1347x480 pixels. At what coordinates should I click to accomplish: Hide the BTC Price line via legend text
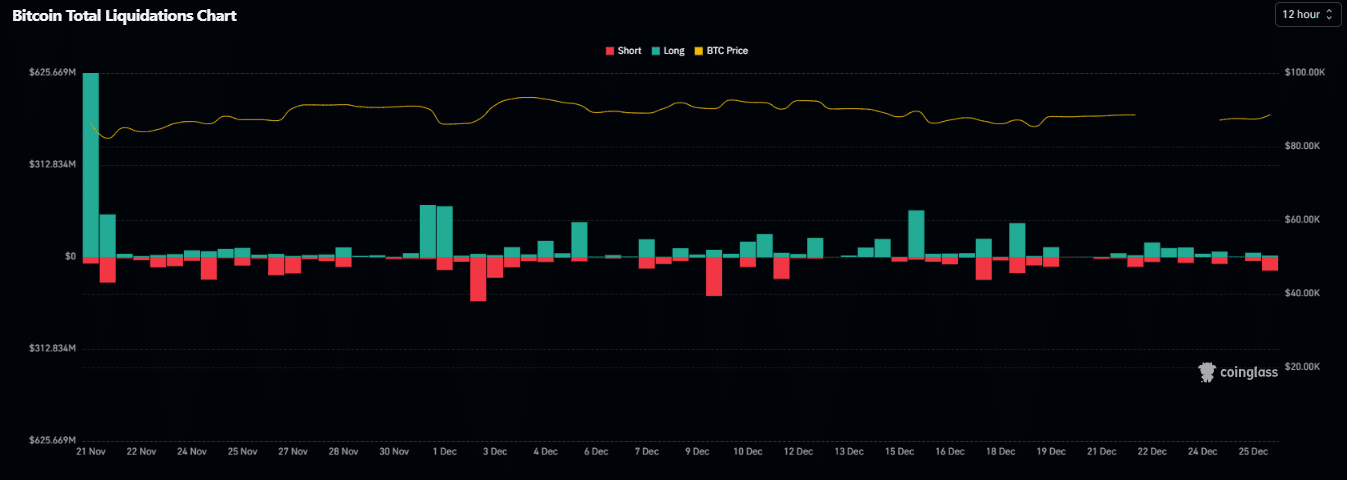pos(727,50)
